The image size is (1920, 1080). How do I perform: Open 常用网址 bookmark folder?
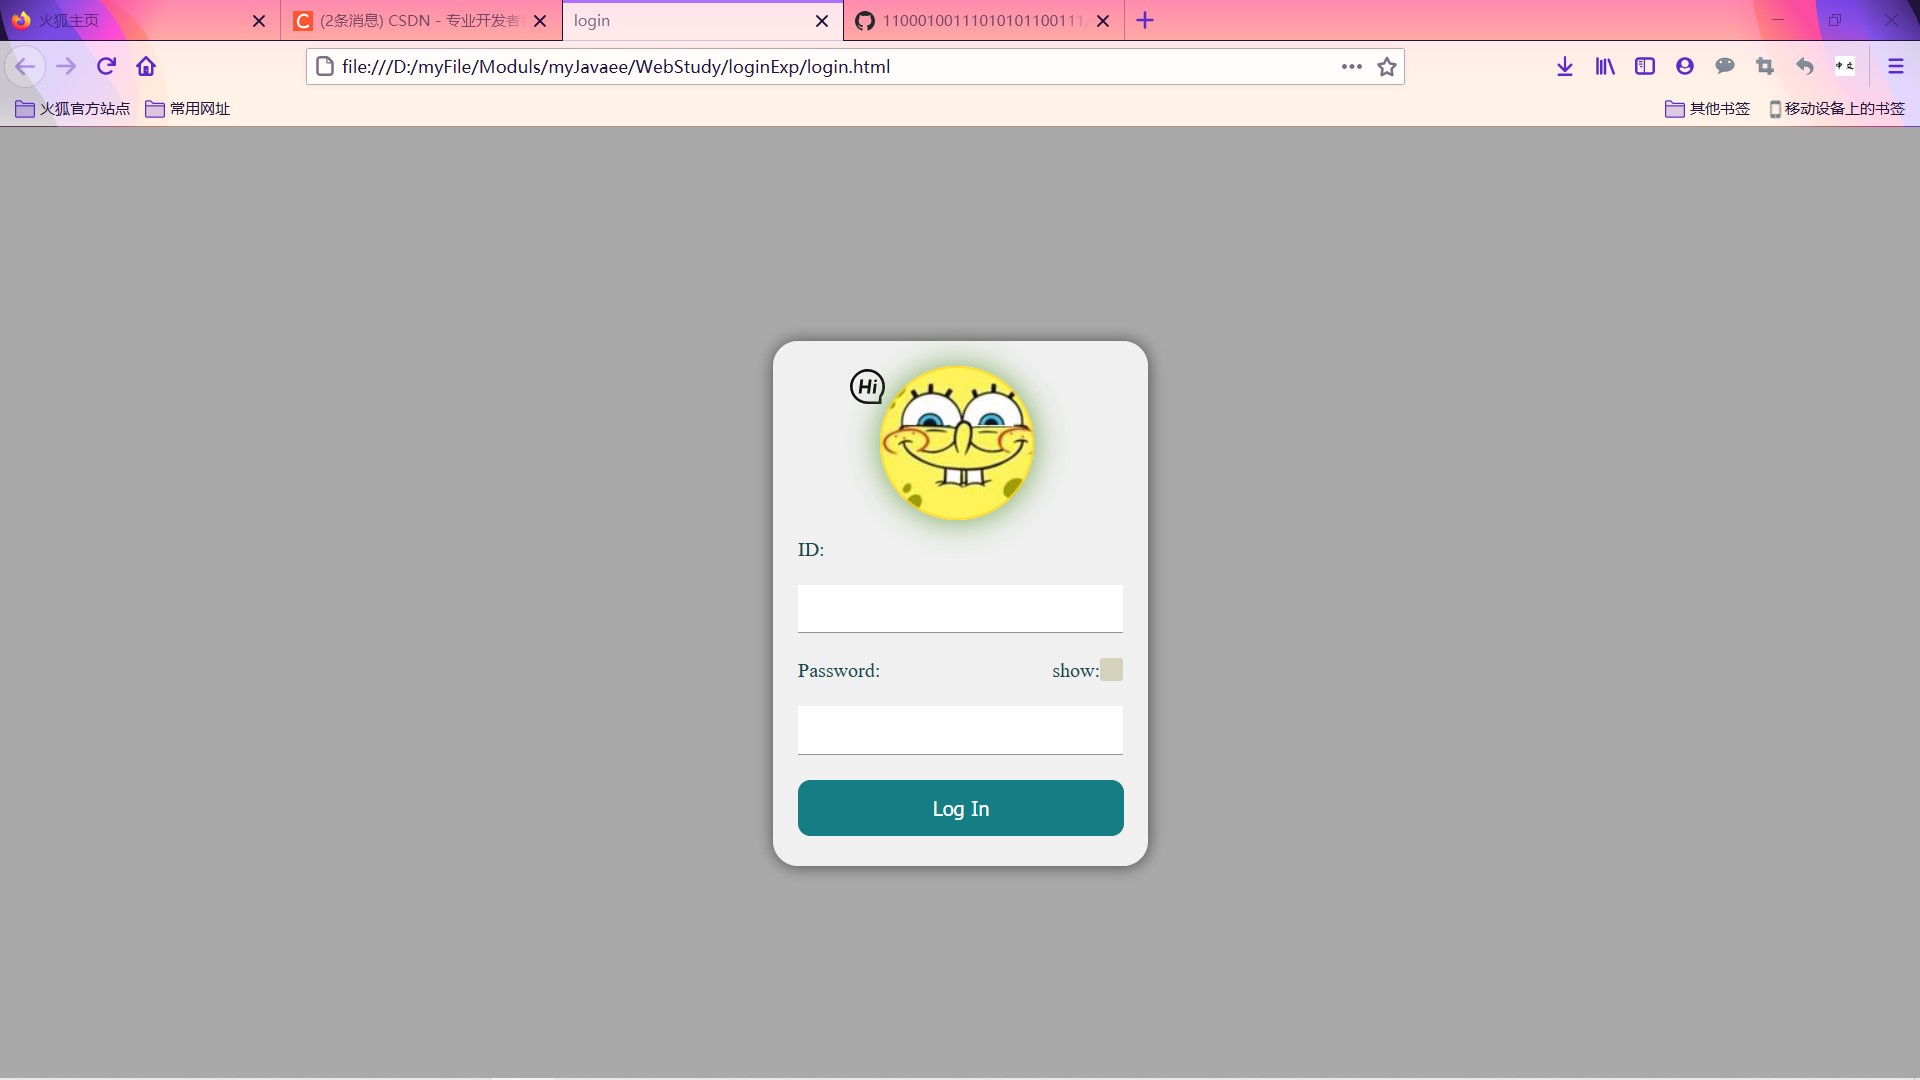tap(188, 109)
